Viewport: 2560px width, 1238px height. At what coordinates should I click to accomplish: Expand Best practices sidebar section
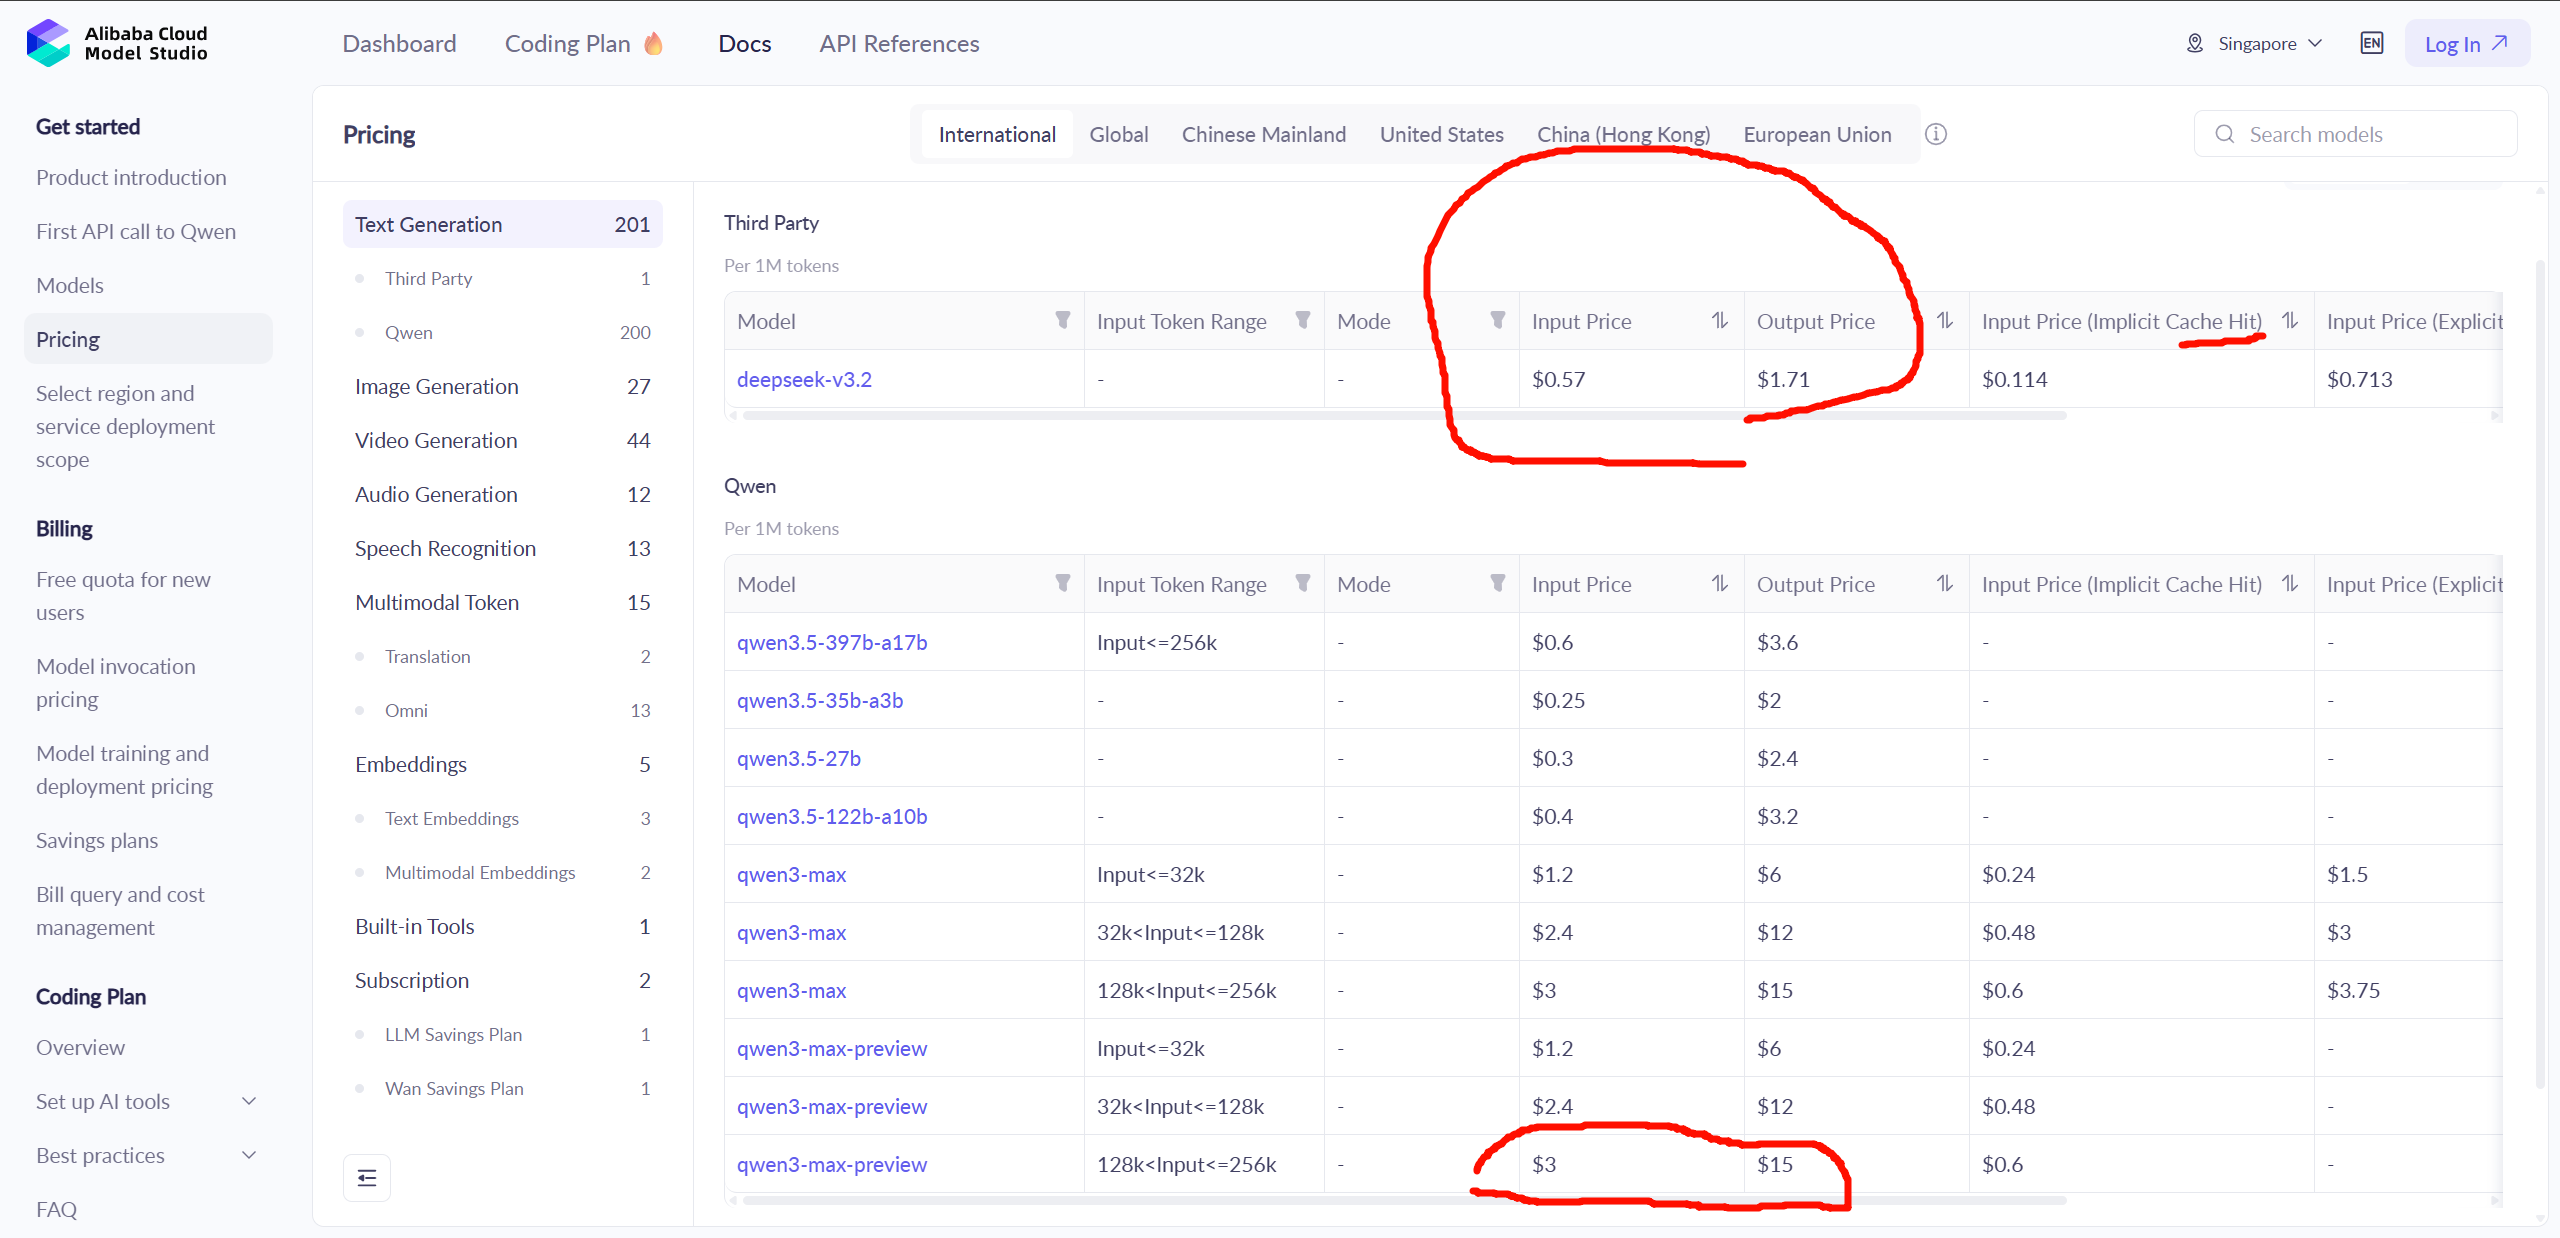[x=249, y=1155]
